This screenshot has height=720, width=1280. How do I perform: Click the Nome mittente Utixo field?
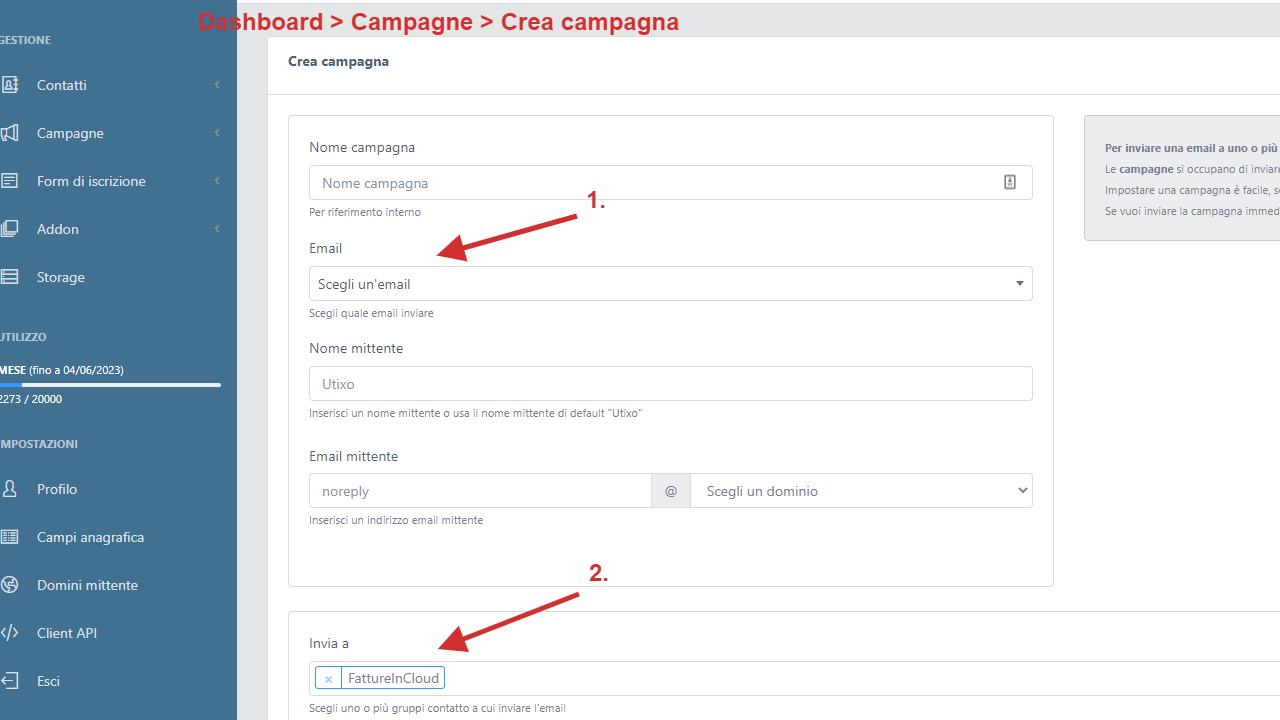point(671,384)
